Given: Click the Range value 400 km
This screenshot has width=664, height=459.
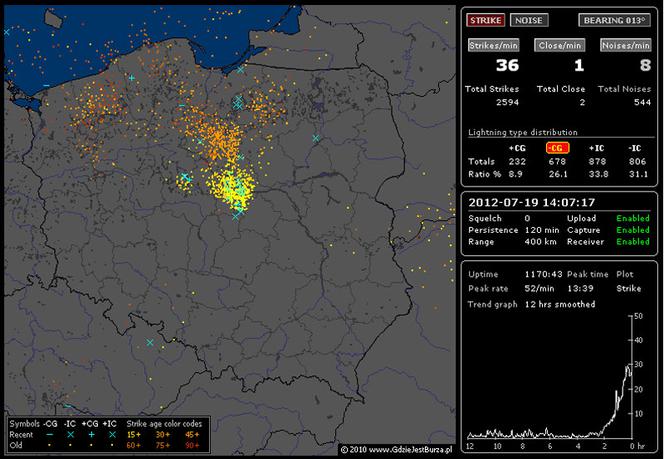Looking at the screenshot, I should click(540, 242).
